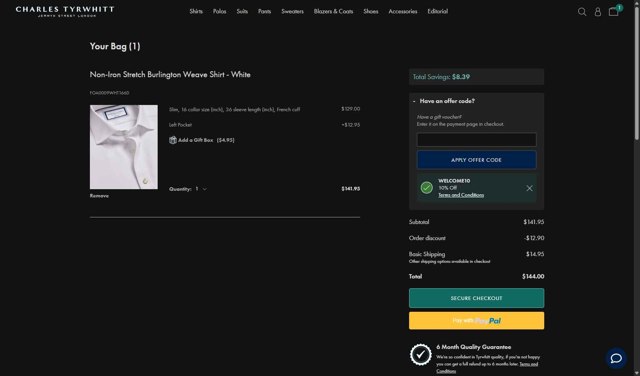Click the Total $144.00 amount
This screenshot has width=640, height=376.
coord(533,276)
